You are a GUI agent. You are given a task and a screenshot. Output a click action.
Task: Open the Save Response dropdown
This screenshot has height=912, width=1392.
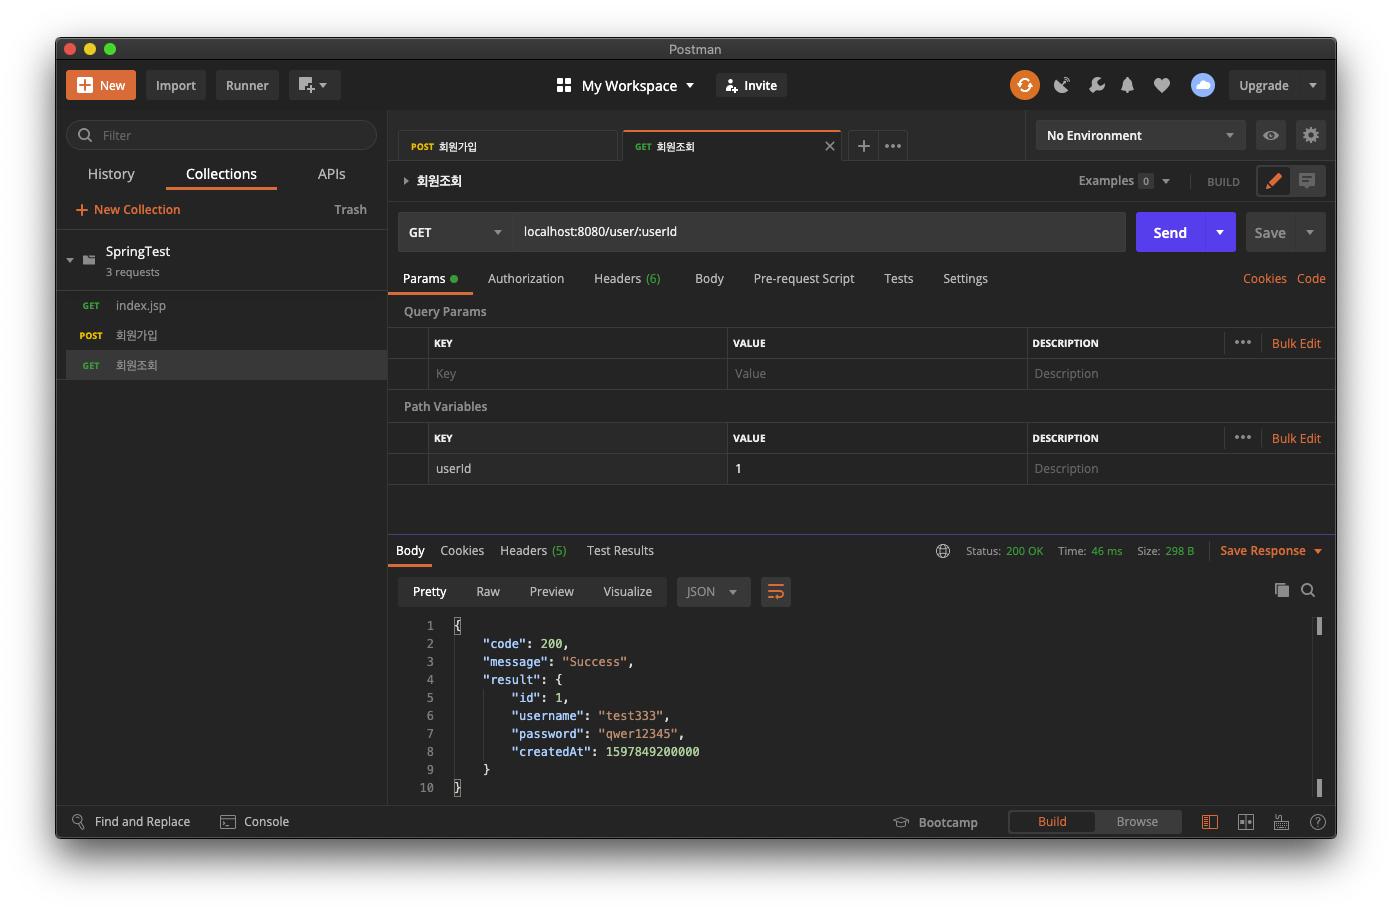[1271, 551]
